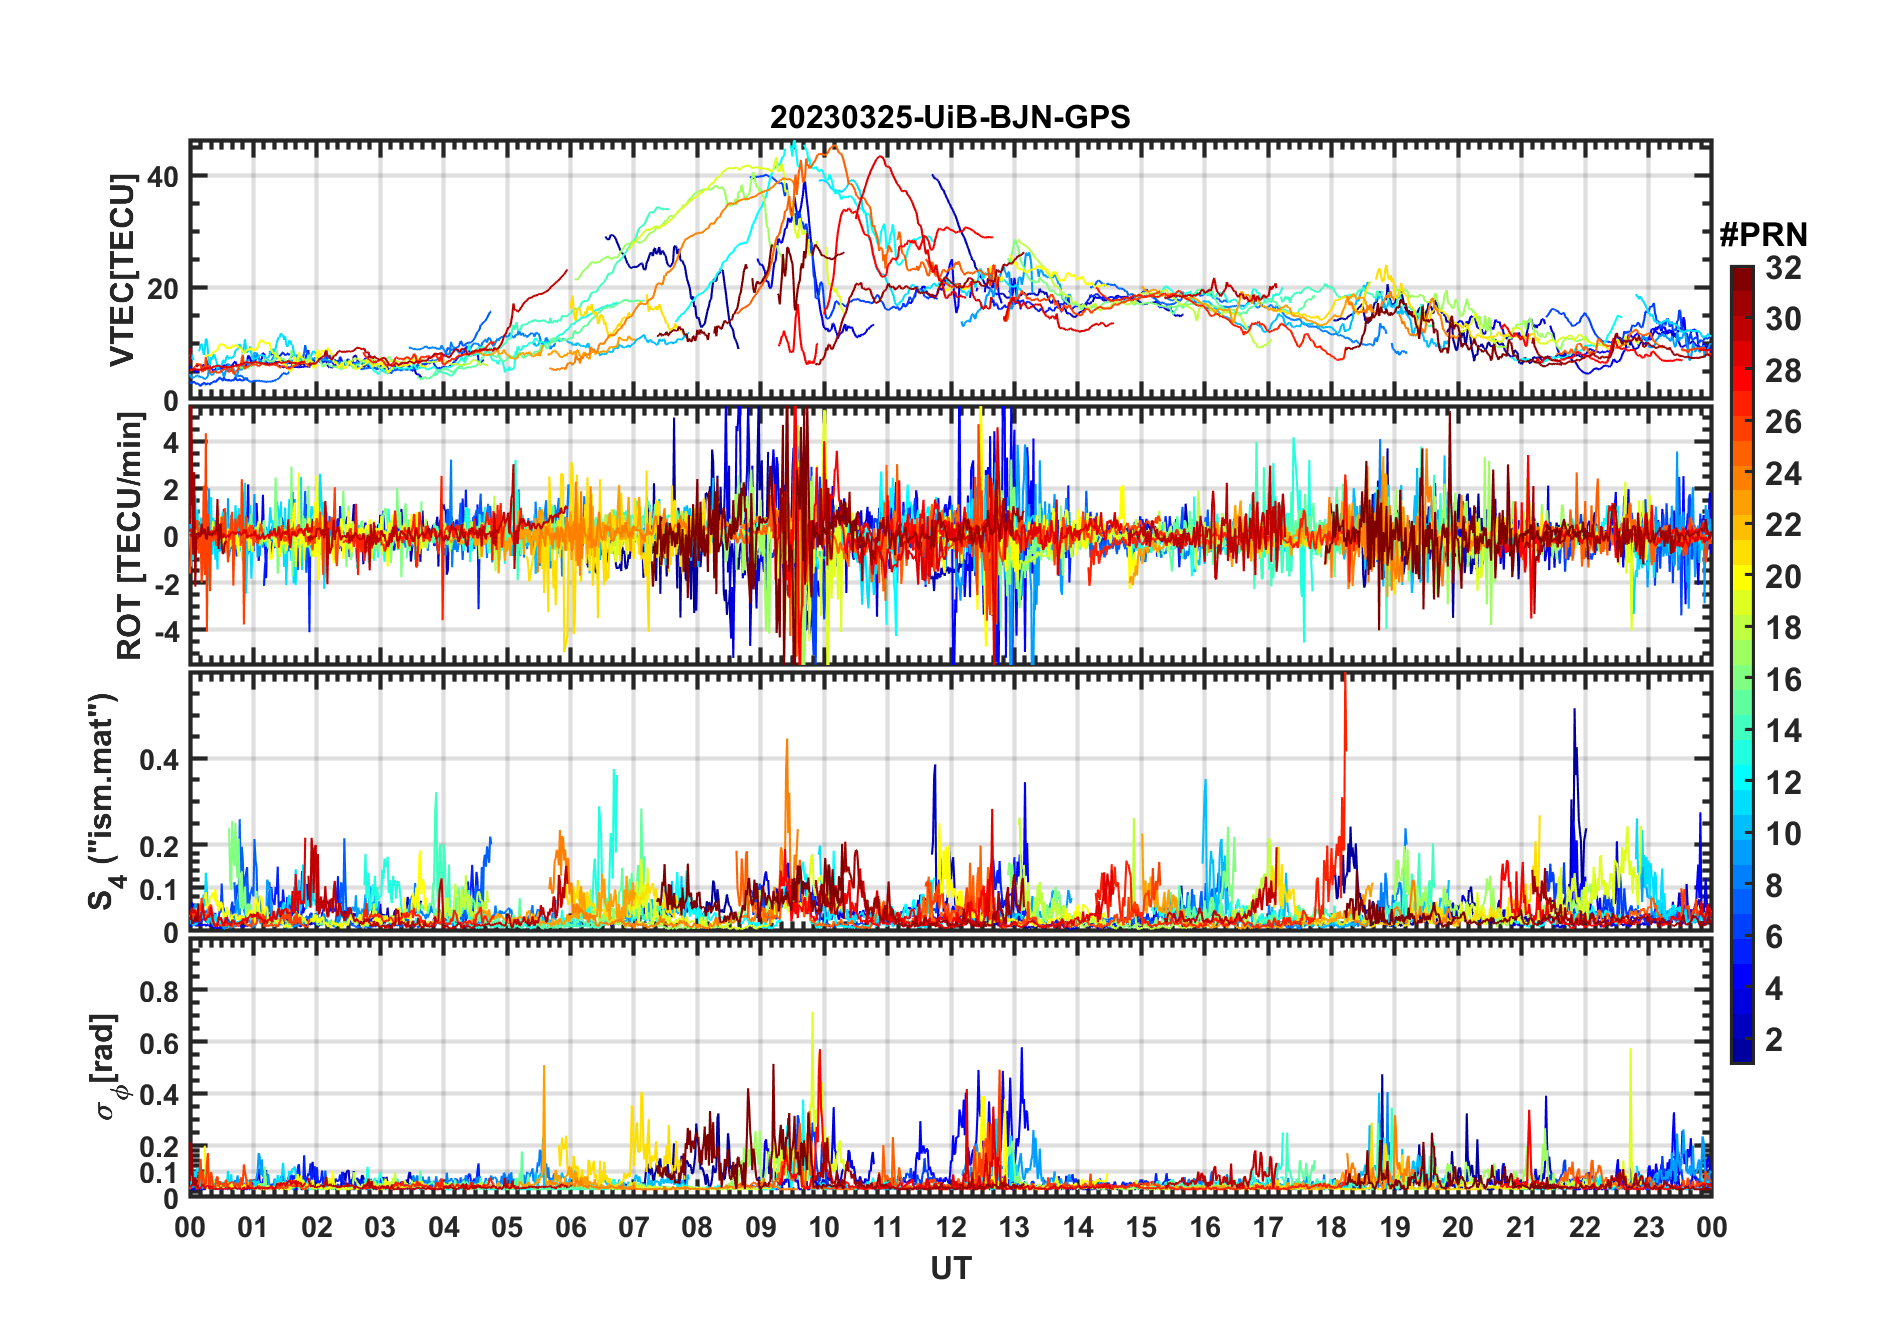
Task: Click the 0.4 tick label on S4 axis
Action: tap(159, 760)
